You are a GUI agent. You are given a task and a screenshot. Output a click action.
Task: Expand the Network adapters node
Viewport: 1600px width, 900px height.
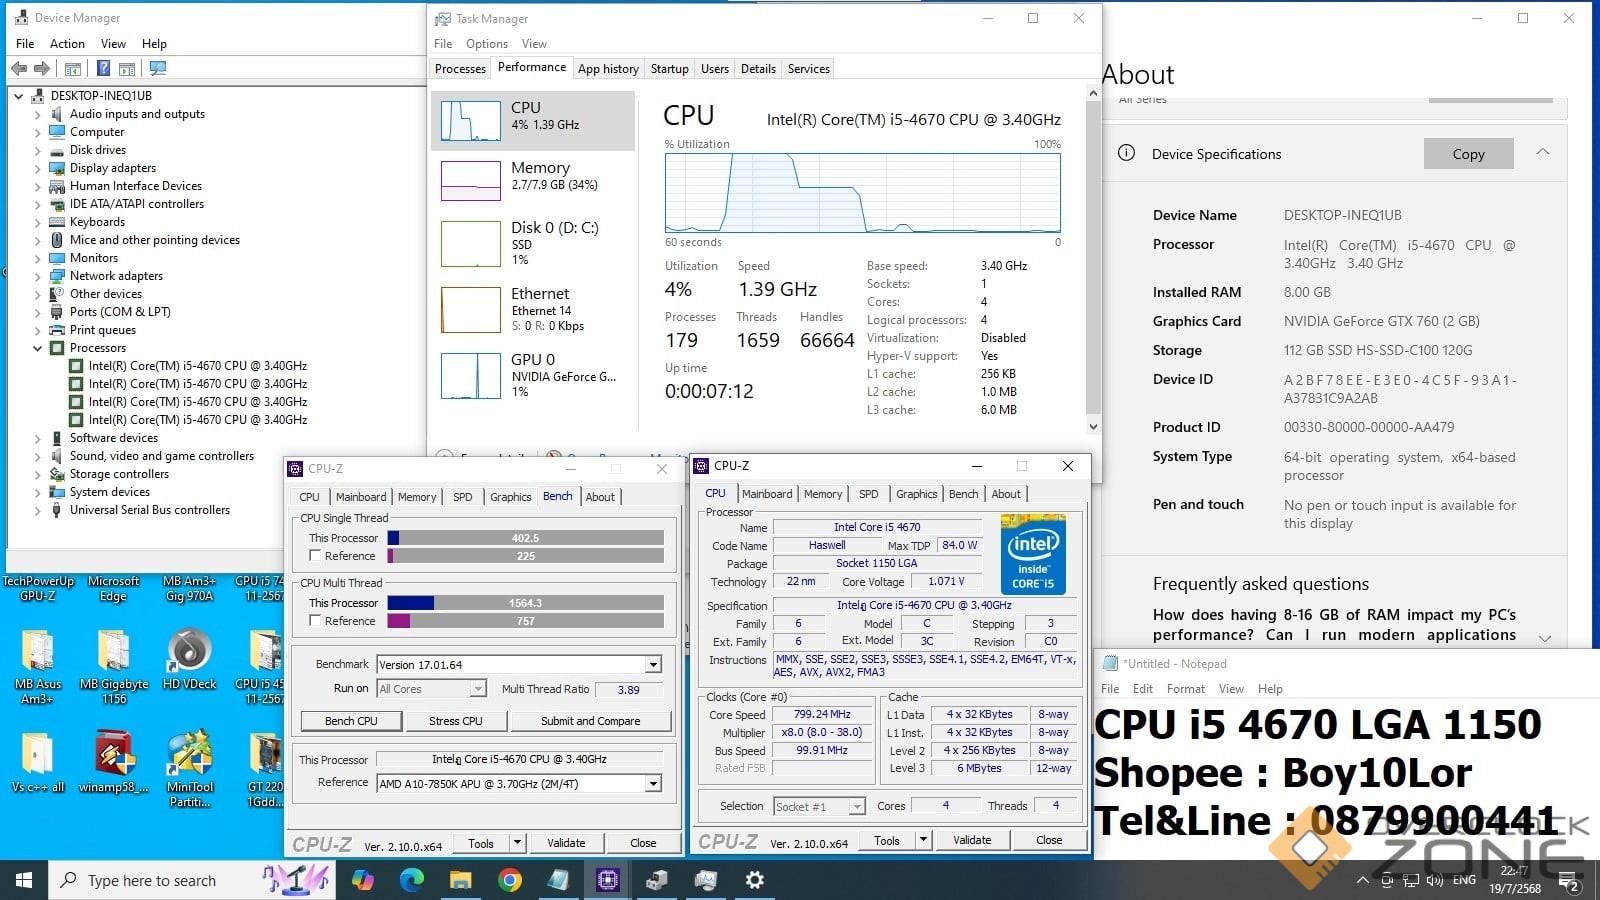tap(38, 276)
